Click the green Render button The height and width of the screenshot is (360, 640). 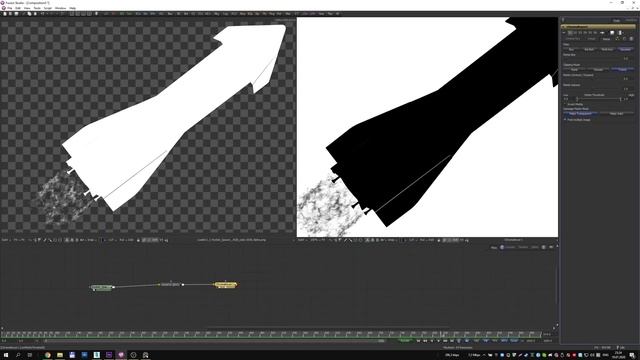click(405, 341)
